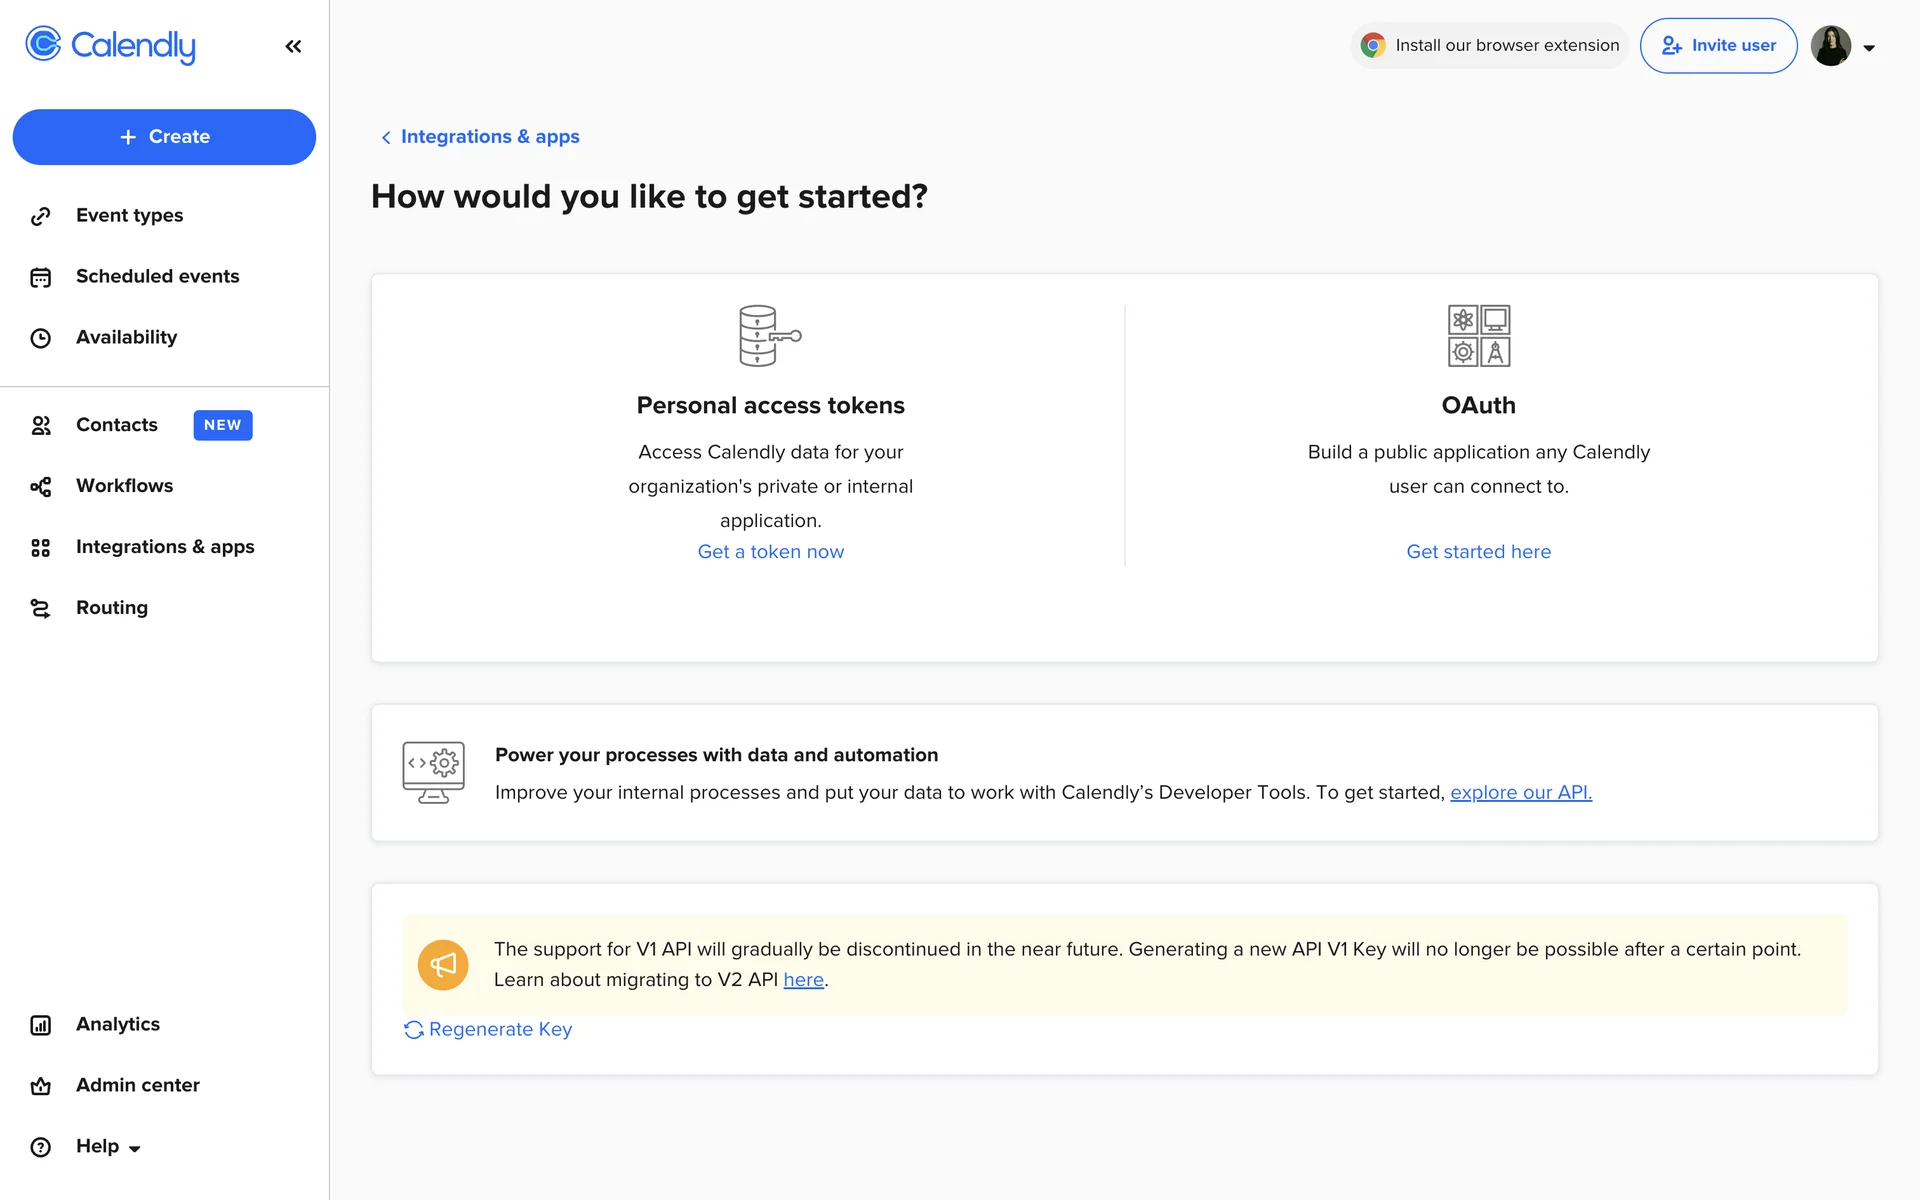Click the Admin center crown icon
Screen dimensions: 1920x1200
coord(41,1086)
